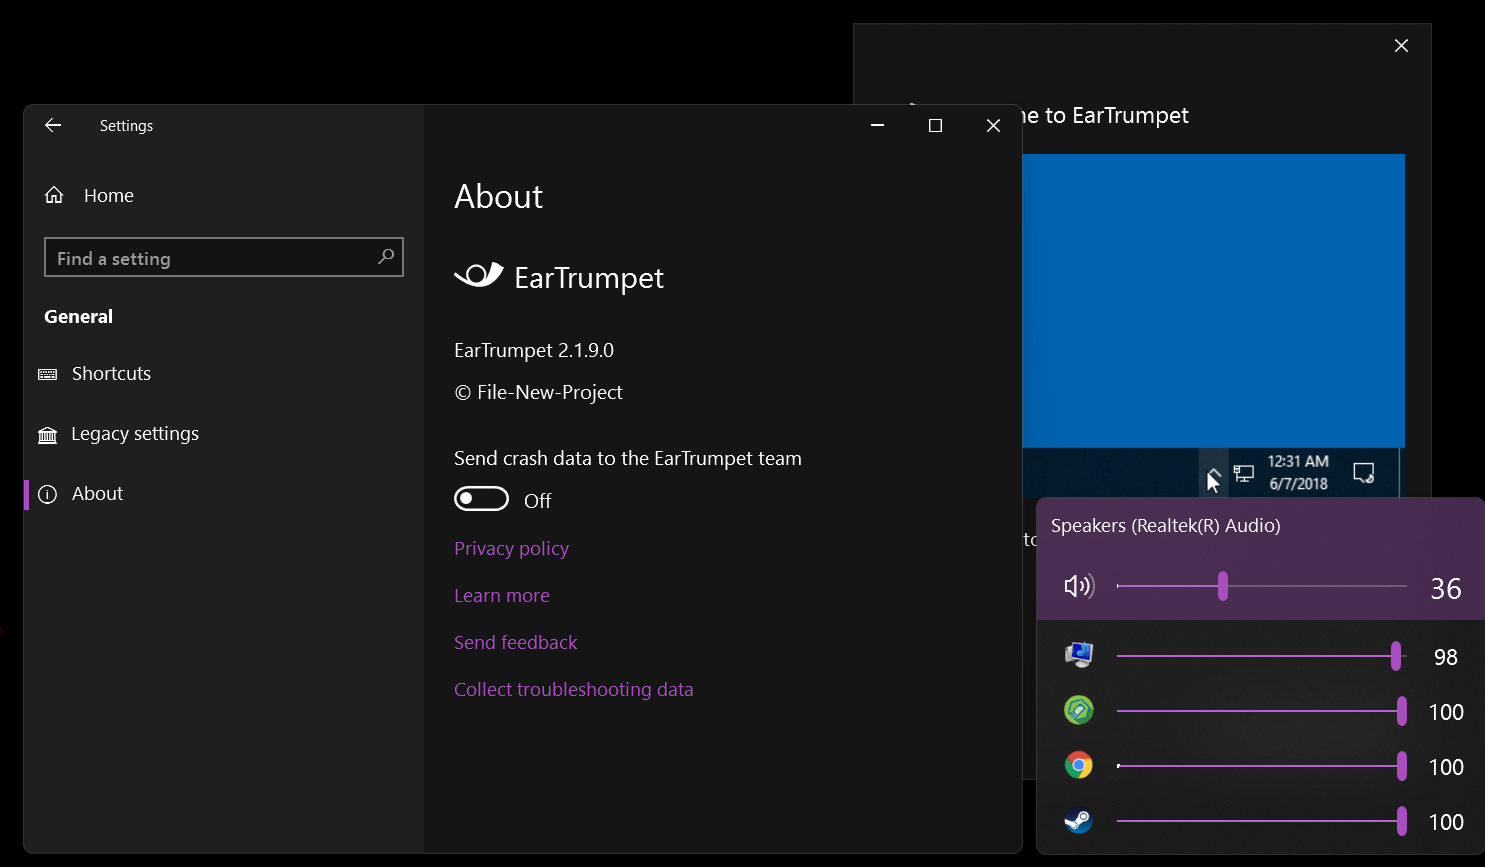Click the large 'About' page heading
The height and width of the screenshot is (867, 1485).
pyautogui.click(x=498, y=196)
